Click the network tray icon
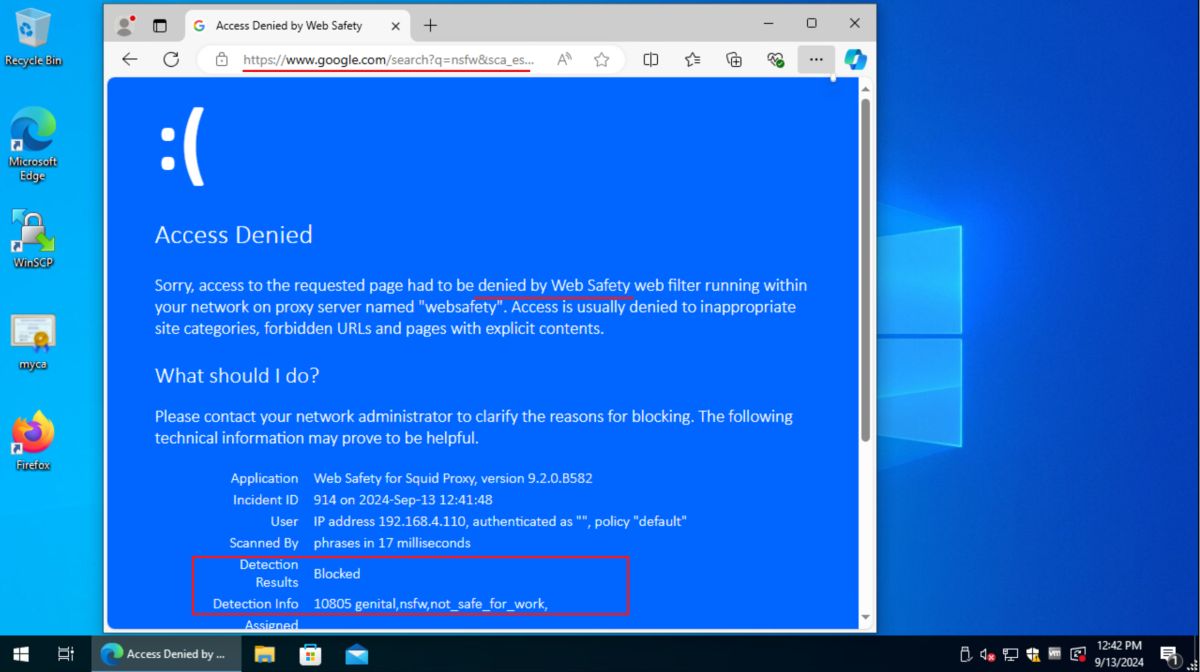1200x672 pixels. tap(1011, 655)
